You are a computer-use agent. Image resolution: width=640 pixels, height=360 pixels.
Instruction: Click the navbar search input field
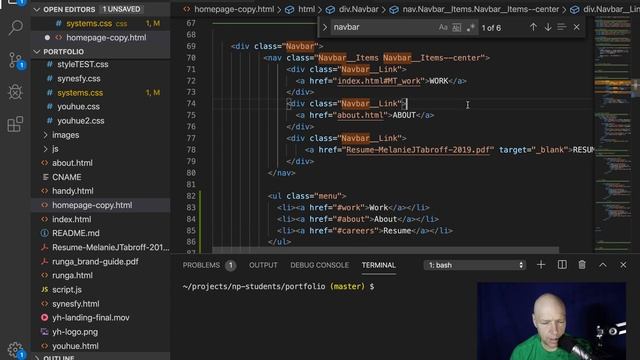coord(383,27)
